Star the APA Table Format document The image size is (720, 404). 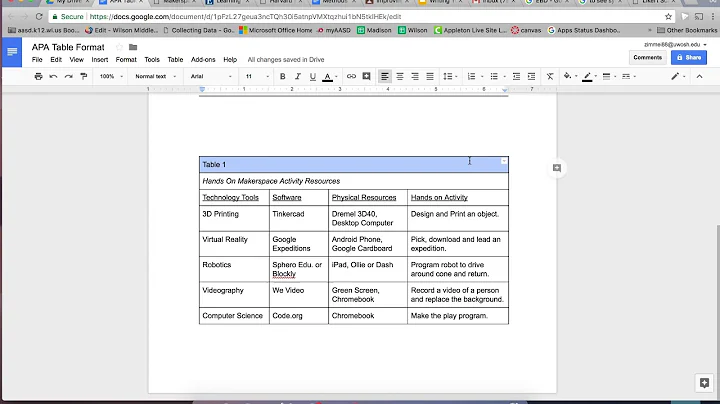point(119,47)
